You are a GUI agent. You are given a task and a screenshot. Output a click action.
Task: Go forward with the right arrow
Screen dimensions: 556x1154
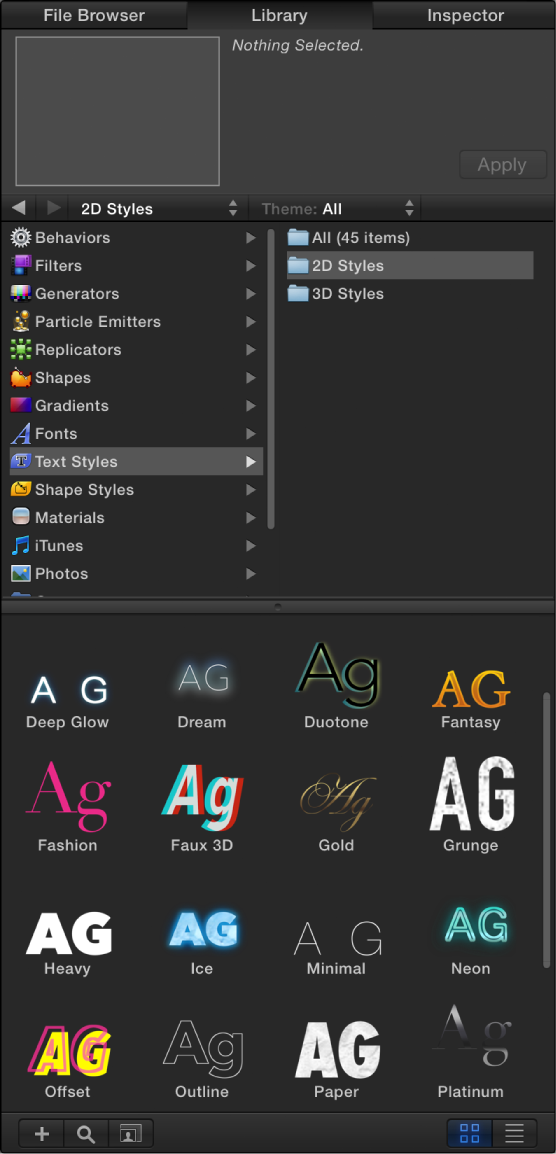tap(52, 208)
